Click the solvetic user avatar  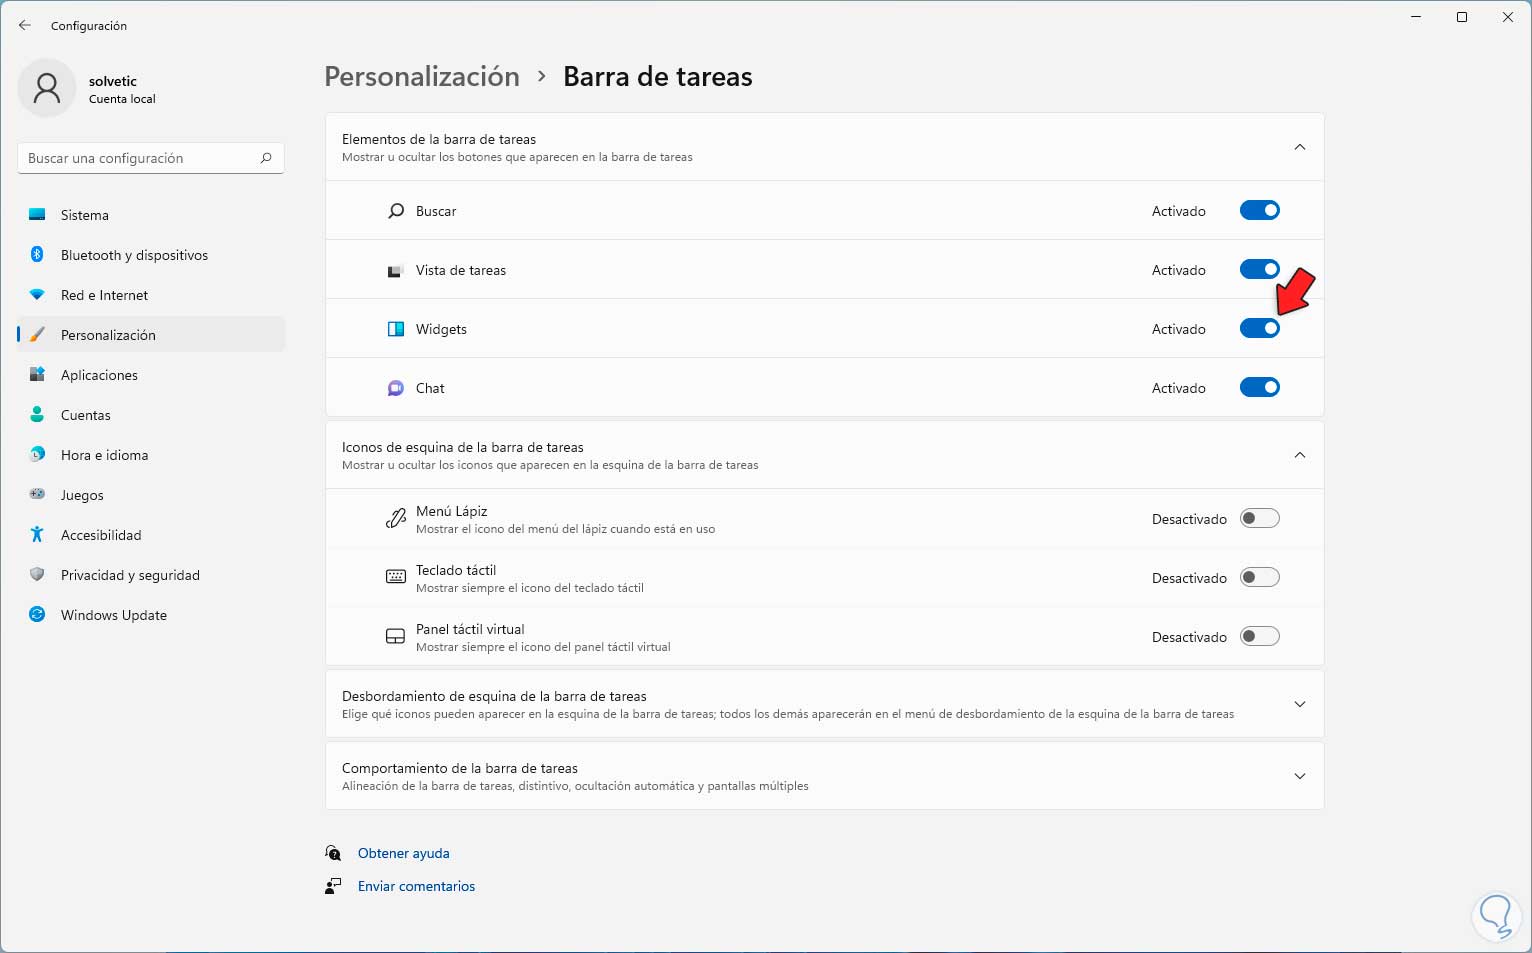click(x=47, y=88)
